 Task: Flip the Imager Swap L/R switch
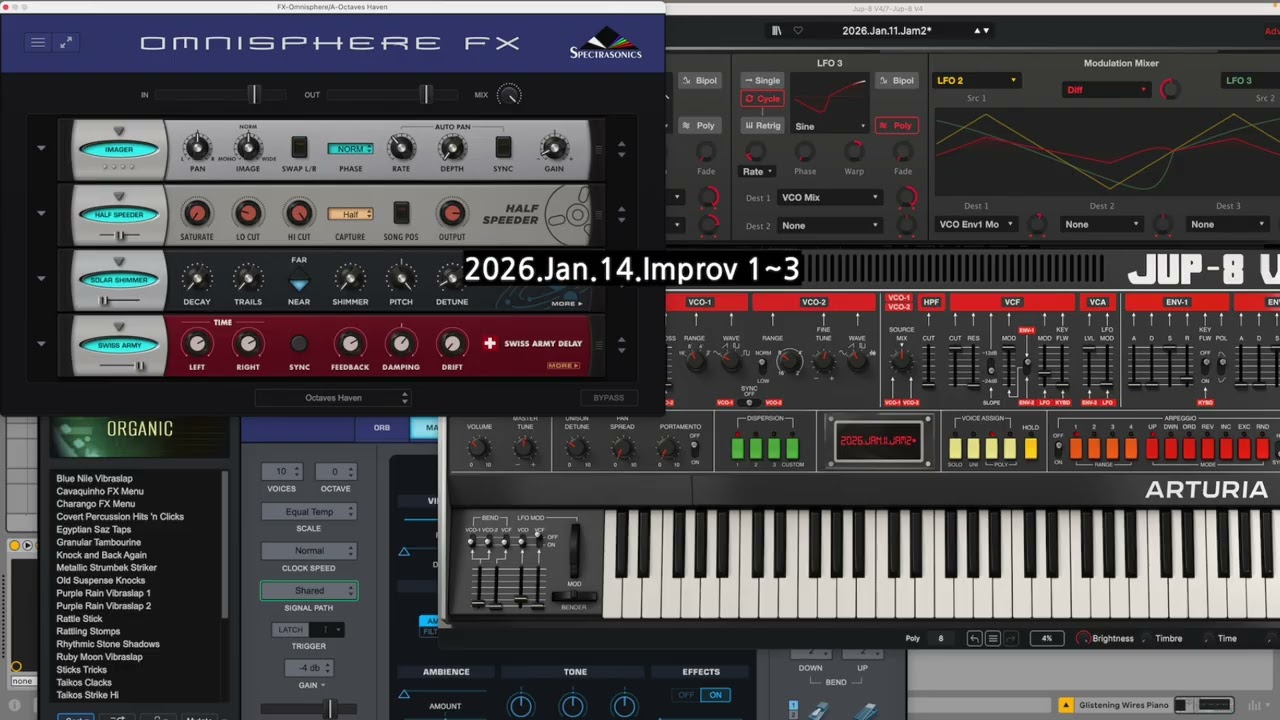pyautogui.click(x=299, y=147)
